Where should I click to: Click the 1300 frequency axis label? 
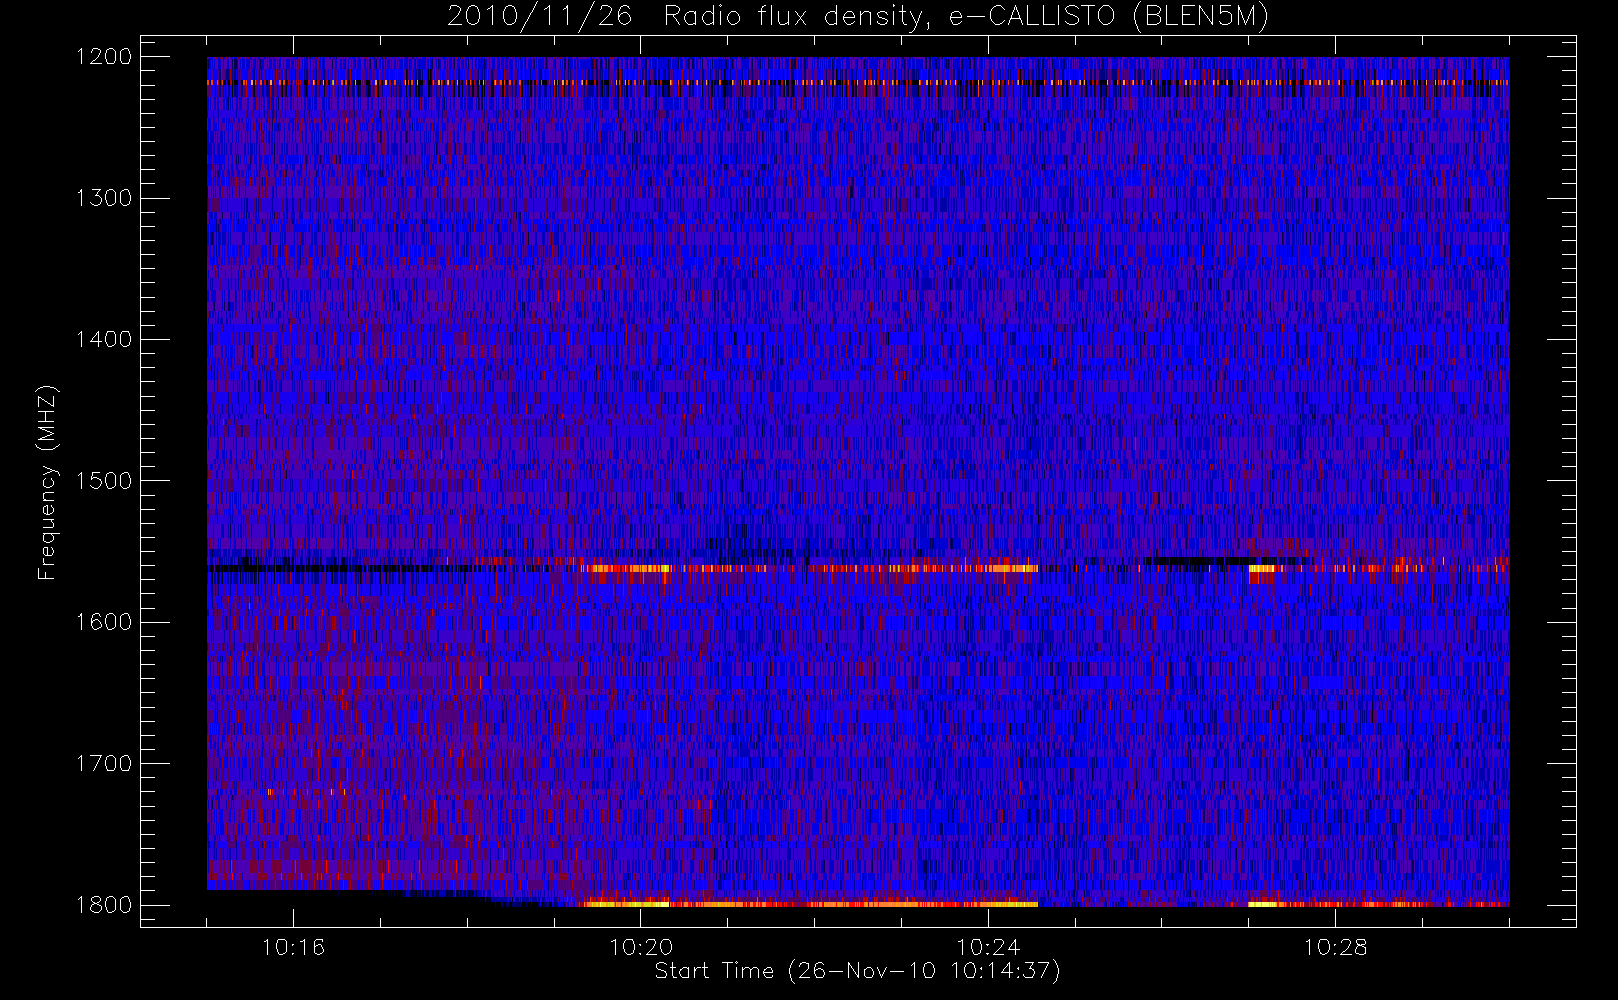coord(104,198)
